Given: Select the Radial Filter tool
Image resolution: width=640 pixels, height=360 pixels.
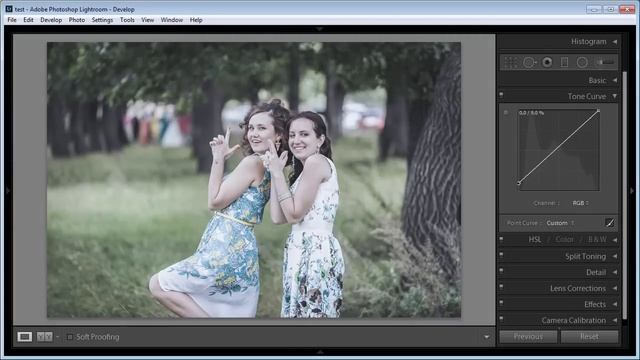Looking at the screenshot, I should pyautogui.click(x=582, y=62).
